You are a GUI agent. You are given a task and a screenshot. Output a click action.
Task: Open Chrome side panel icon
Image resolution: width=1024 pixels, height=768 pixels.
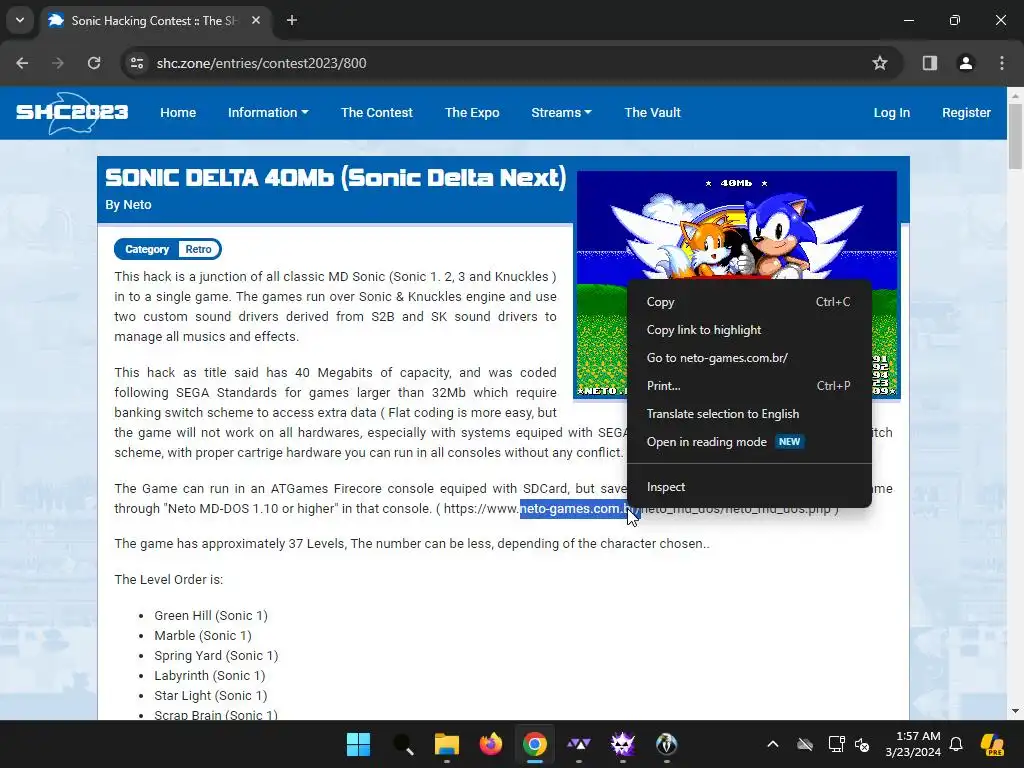929,63
